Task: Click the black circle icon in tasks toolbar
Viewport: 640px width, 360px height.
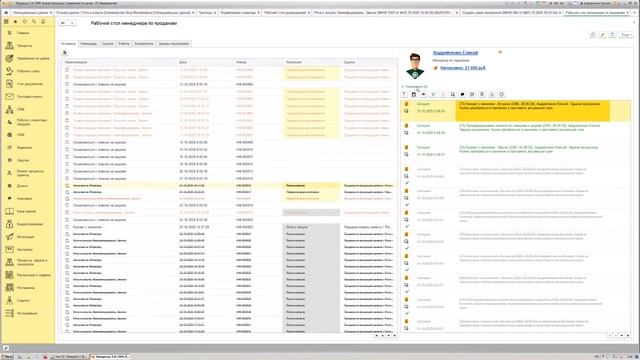Action: click(x=462, y=94)
